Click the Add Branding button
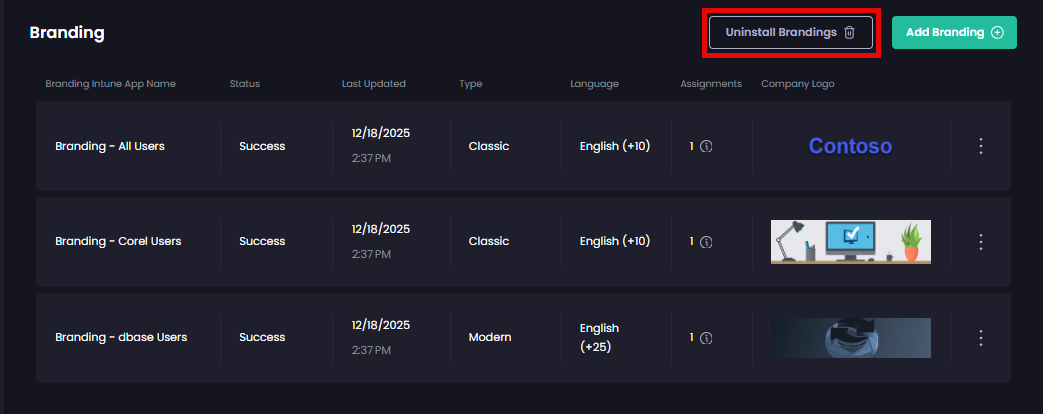 (954, 32)
